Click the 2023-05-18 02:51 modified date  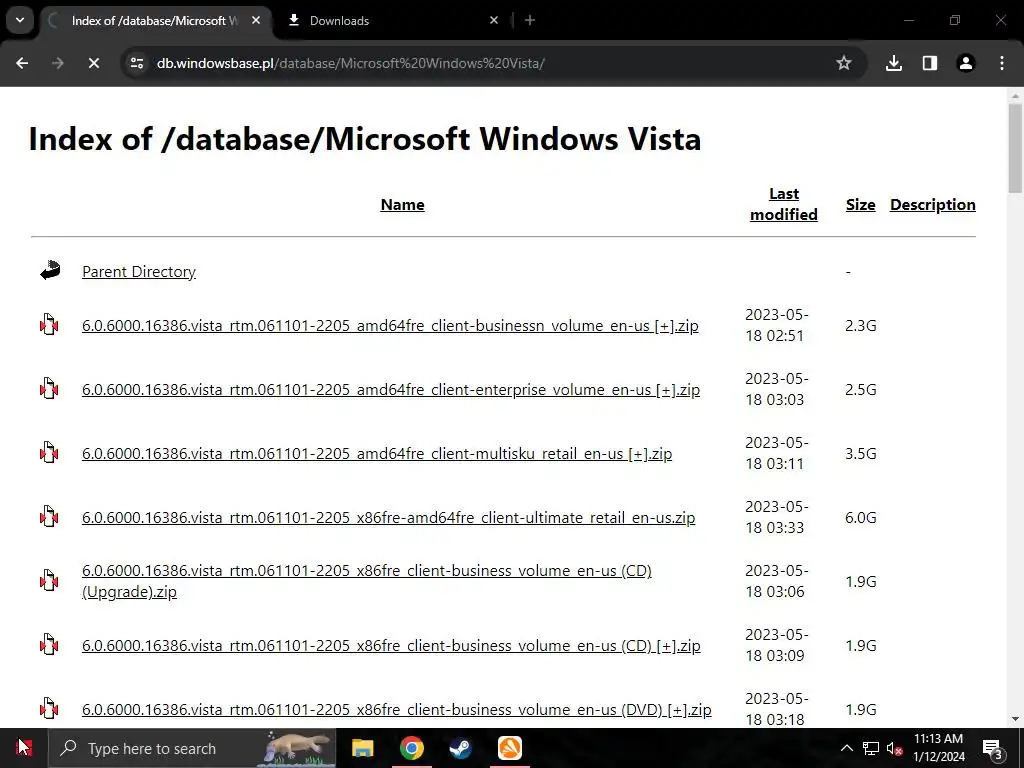(777, 325)
